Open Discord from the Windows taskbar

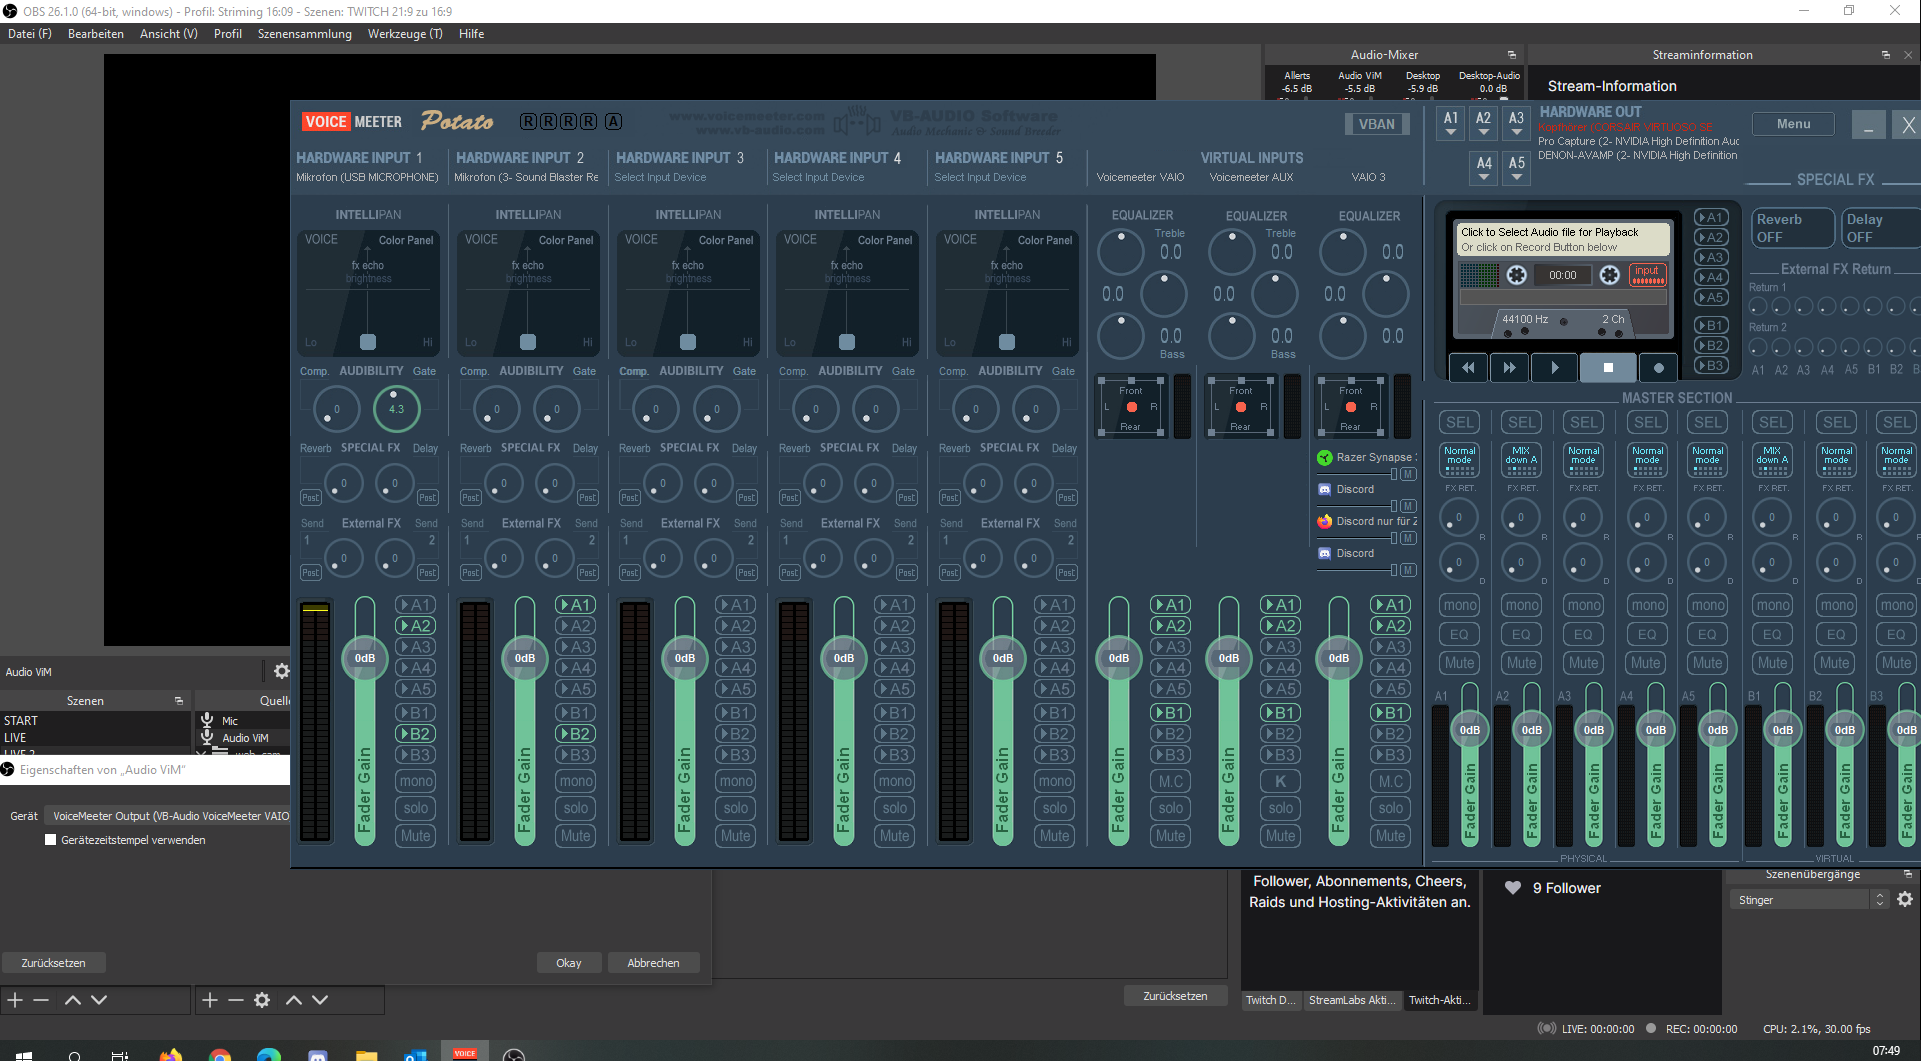[318, 1055]
